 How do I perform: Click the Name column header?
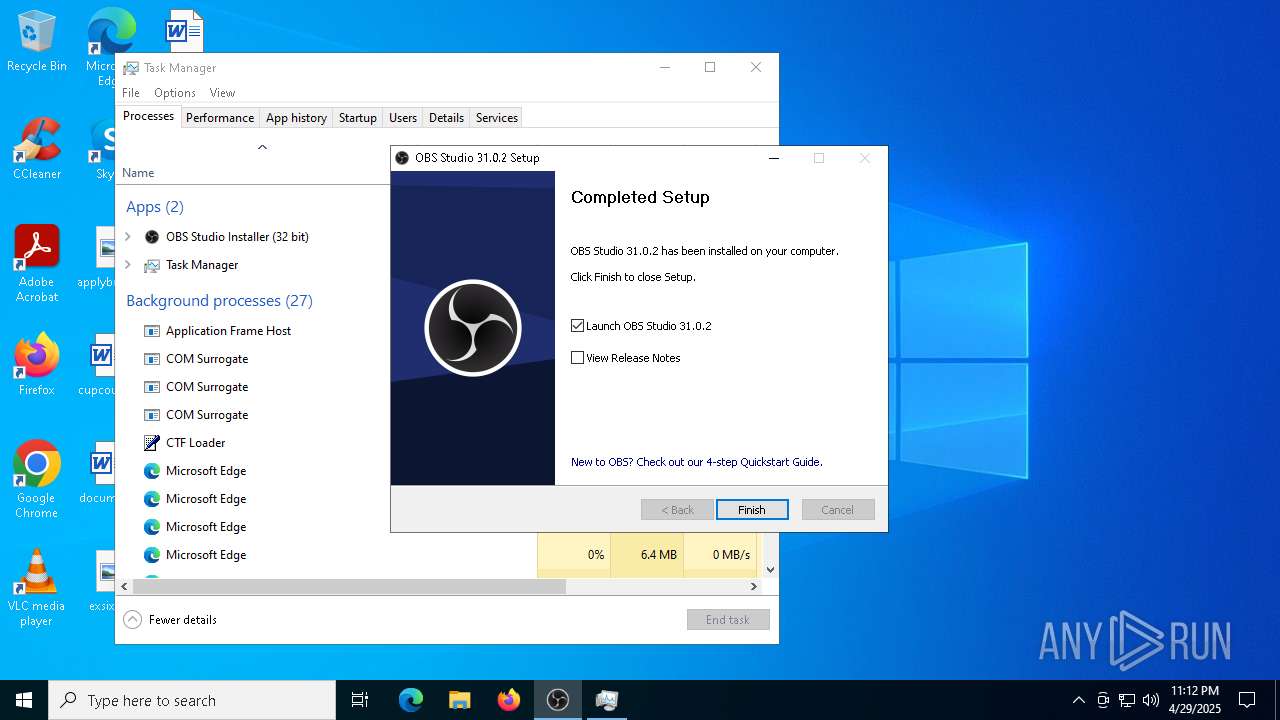point(138,173)
